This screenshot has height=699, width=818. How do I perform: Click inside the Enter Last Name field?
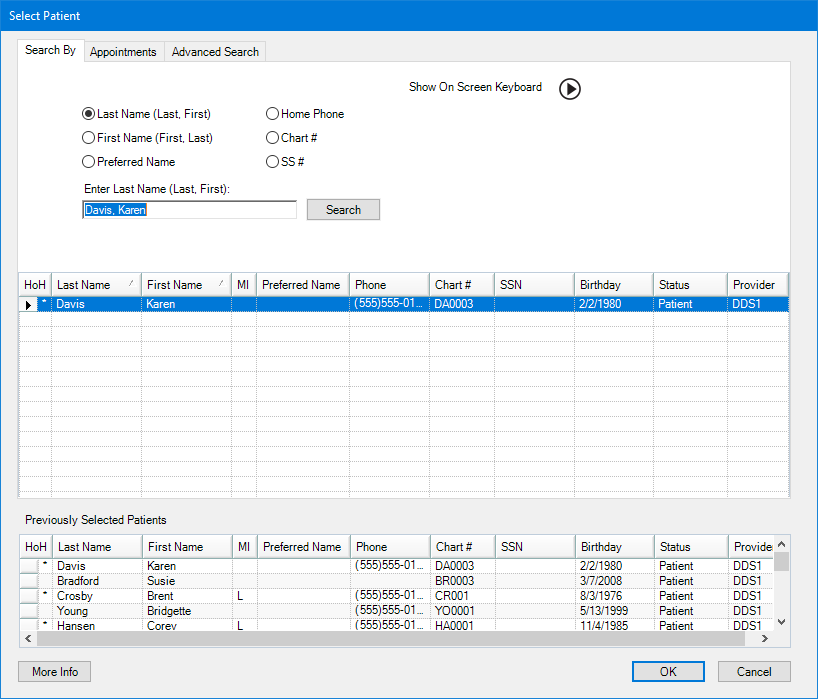189,209
